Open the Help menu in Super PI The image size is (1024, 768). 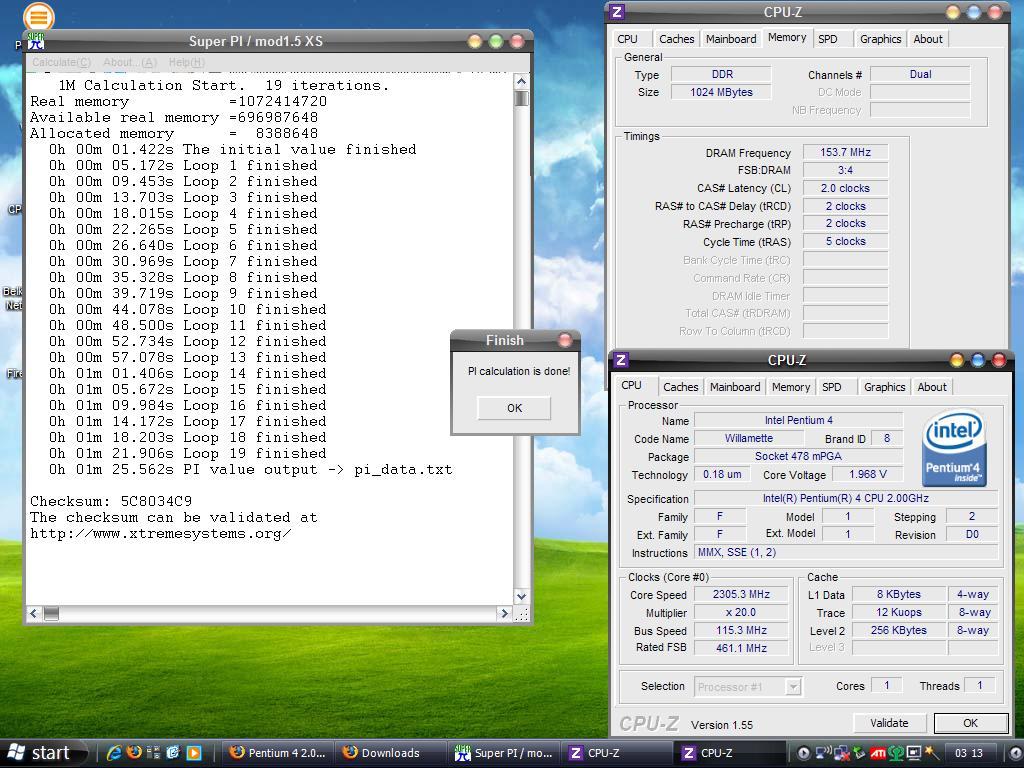coord(187,62)
